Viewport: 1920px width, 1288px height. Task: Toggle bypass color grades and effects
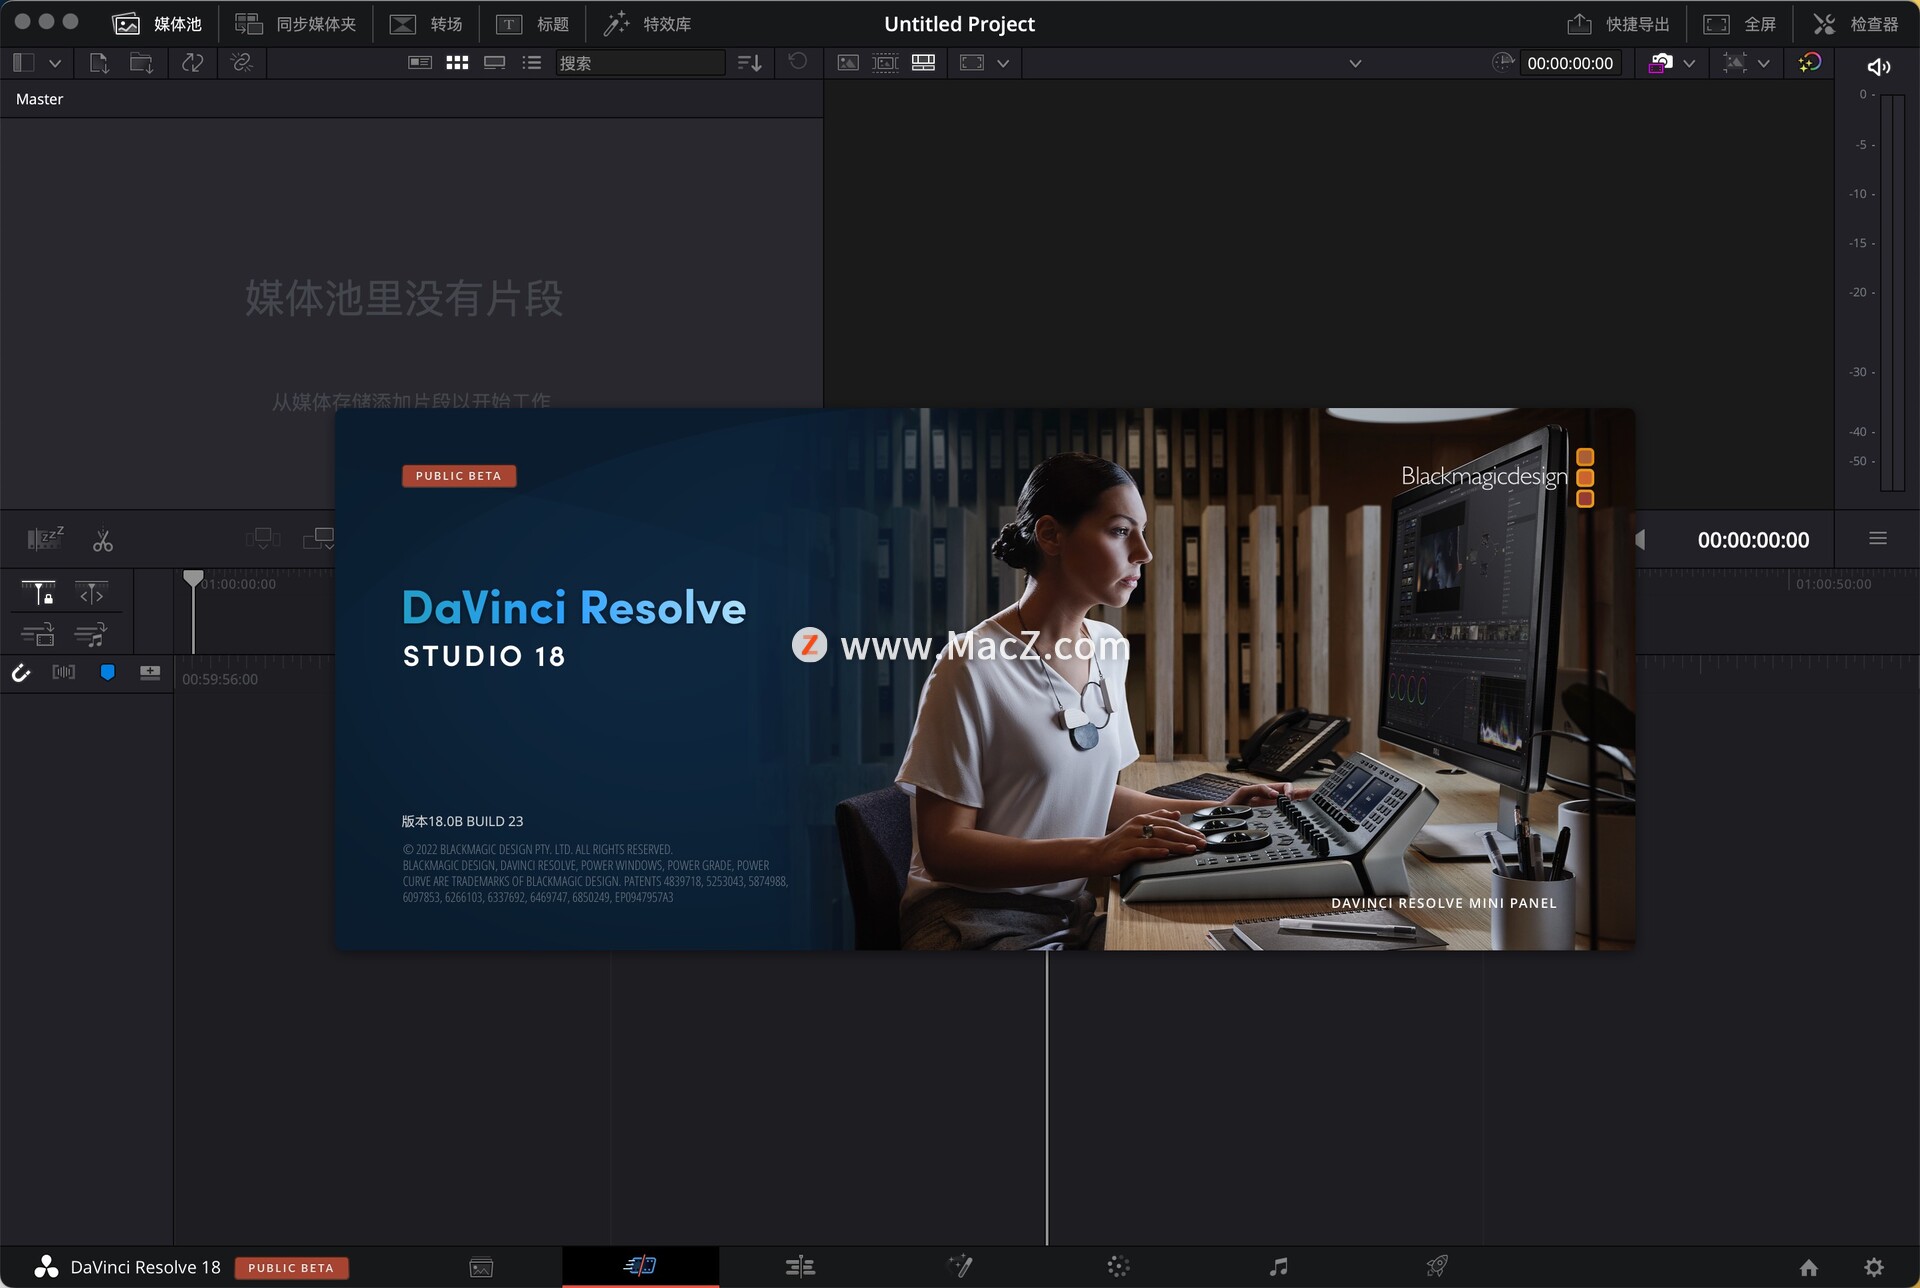click(1809, 63)
